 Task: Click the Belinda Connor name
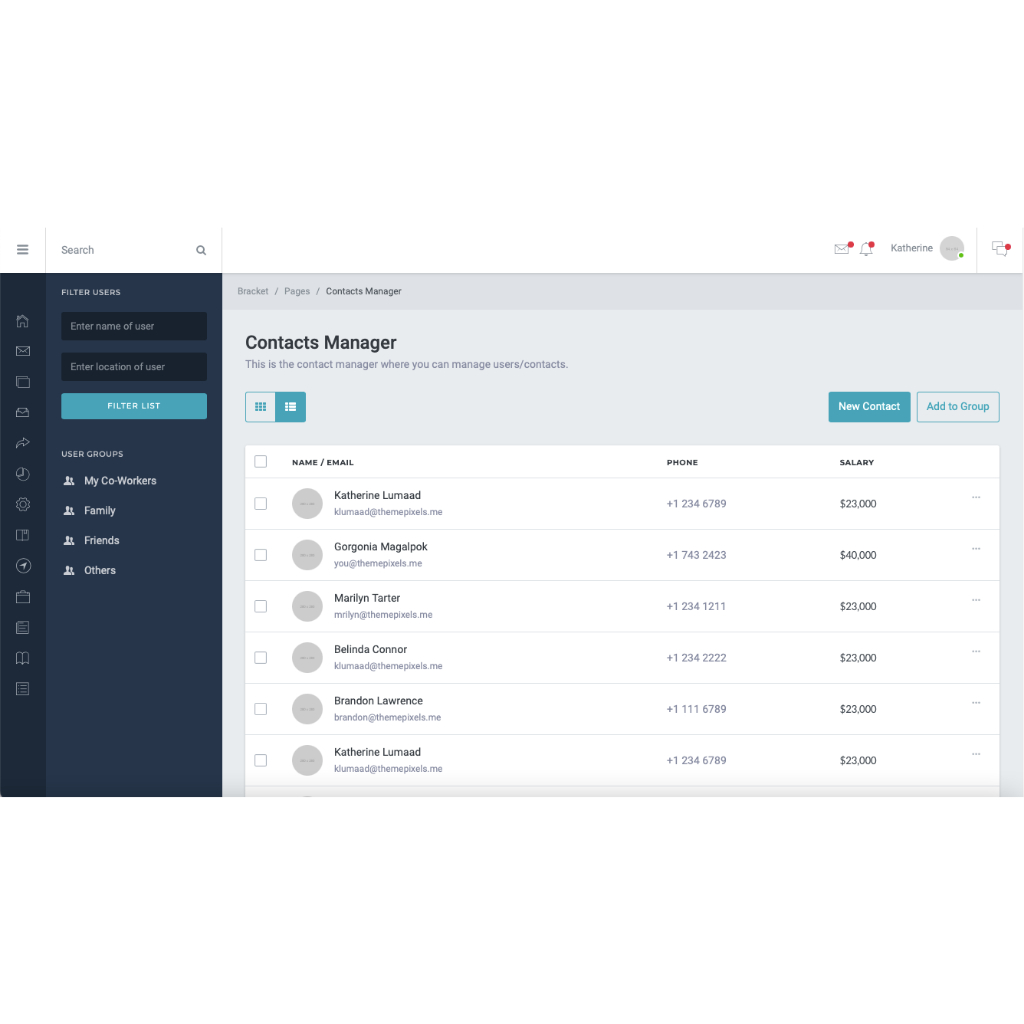370,650
